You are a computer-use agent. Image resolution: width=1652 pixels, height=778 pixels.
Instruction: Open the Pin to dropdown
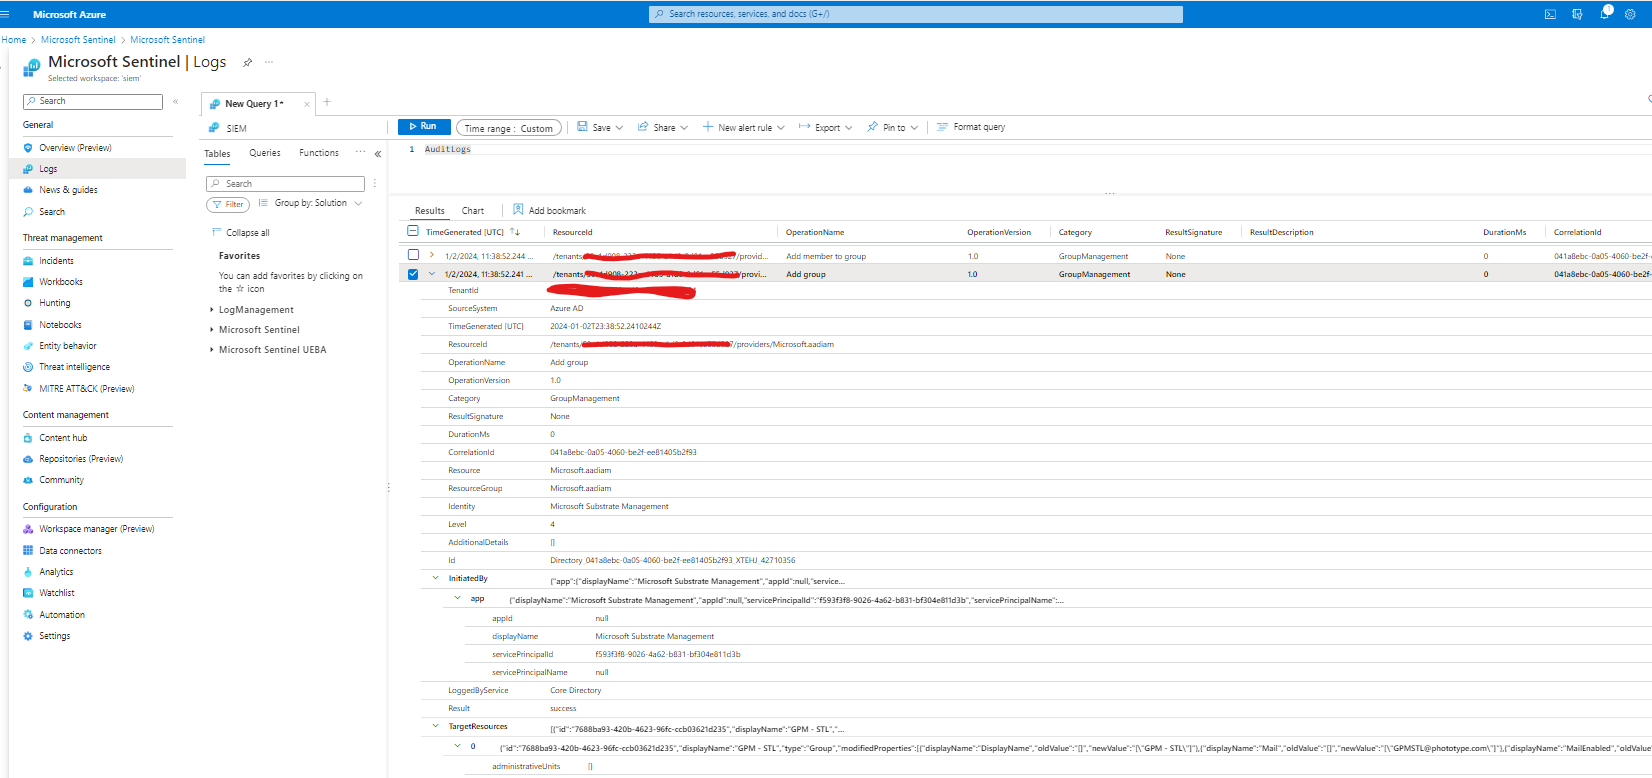coord(893,127)
